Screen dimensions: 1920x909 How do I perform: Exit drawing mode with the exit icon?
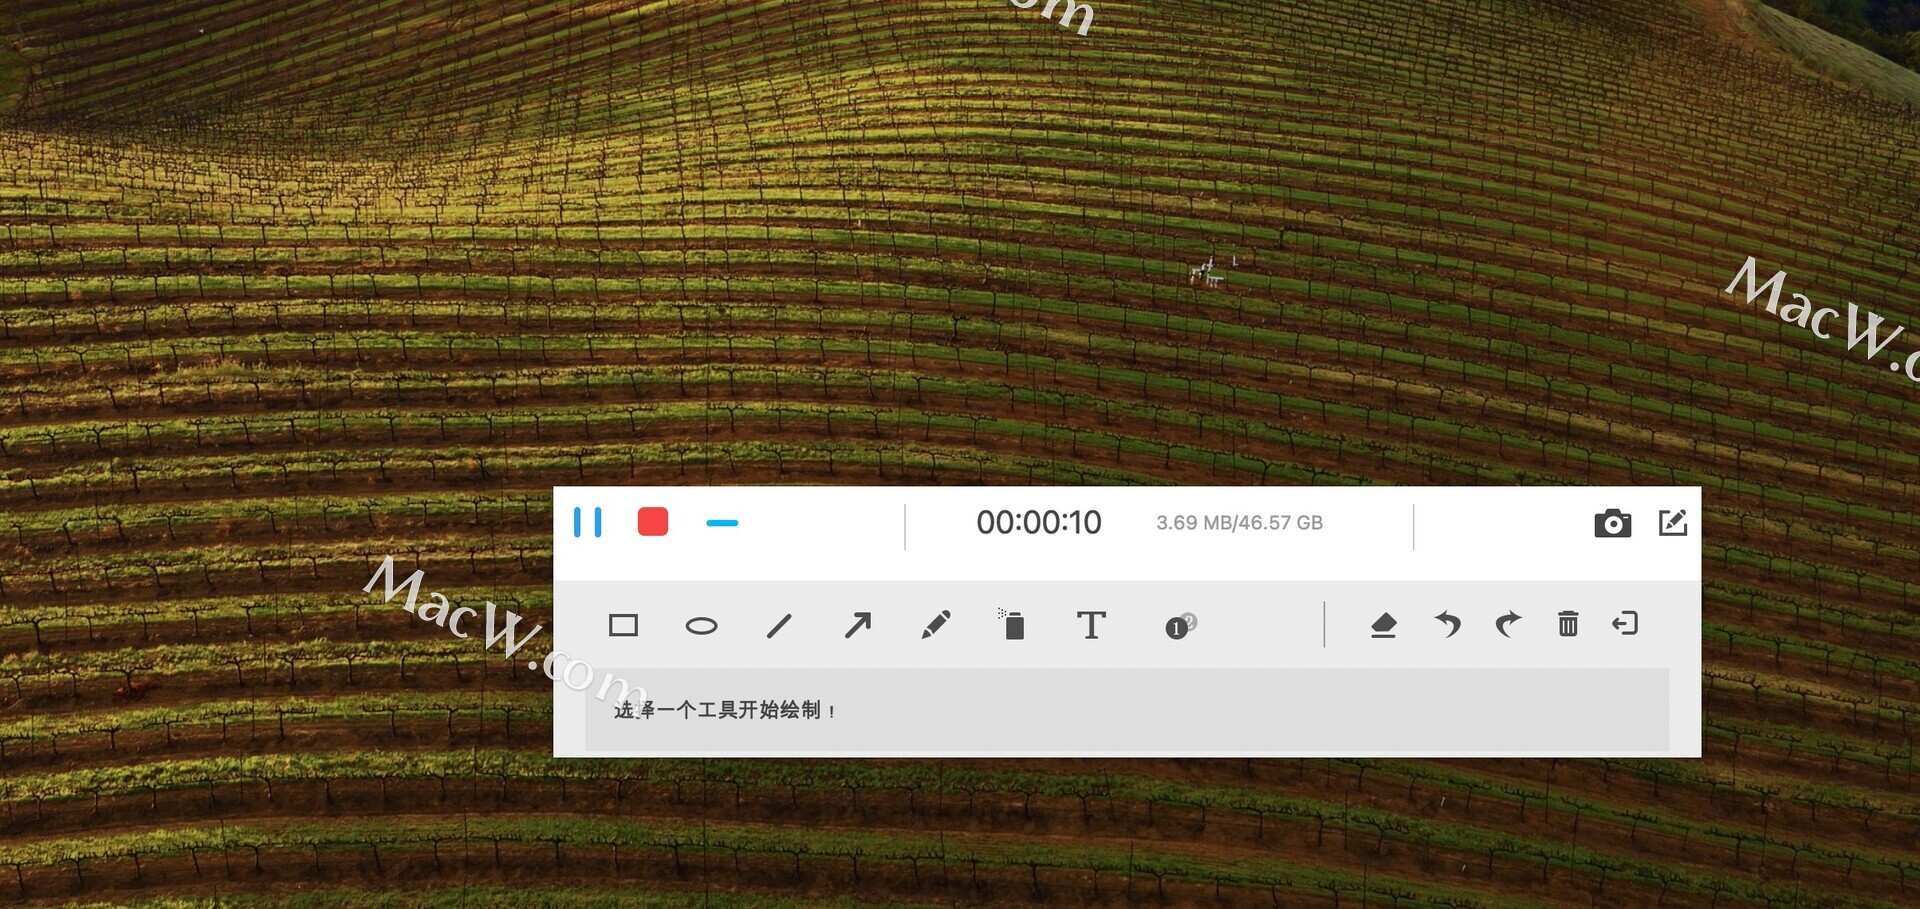pyautogui.click(x=1625, y=624)
